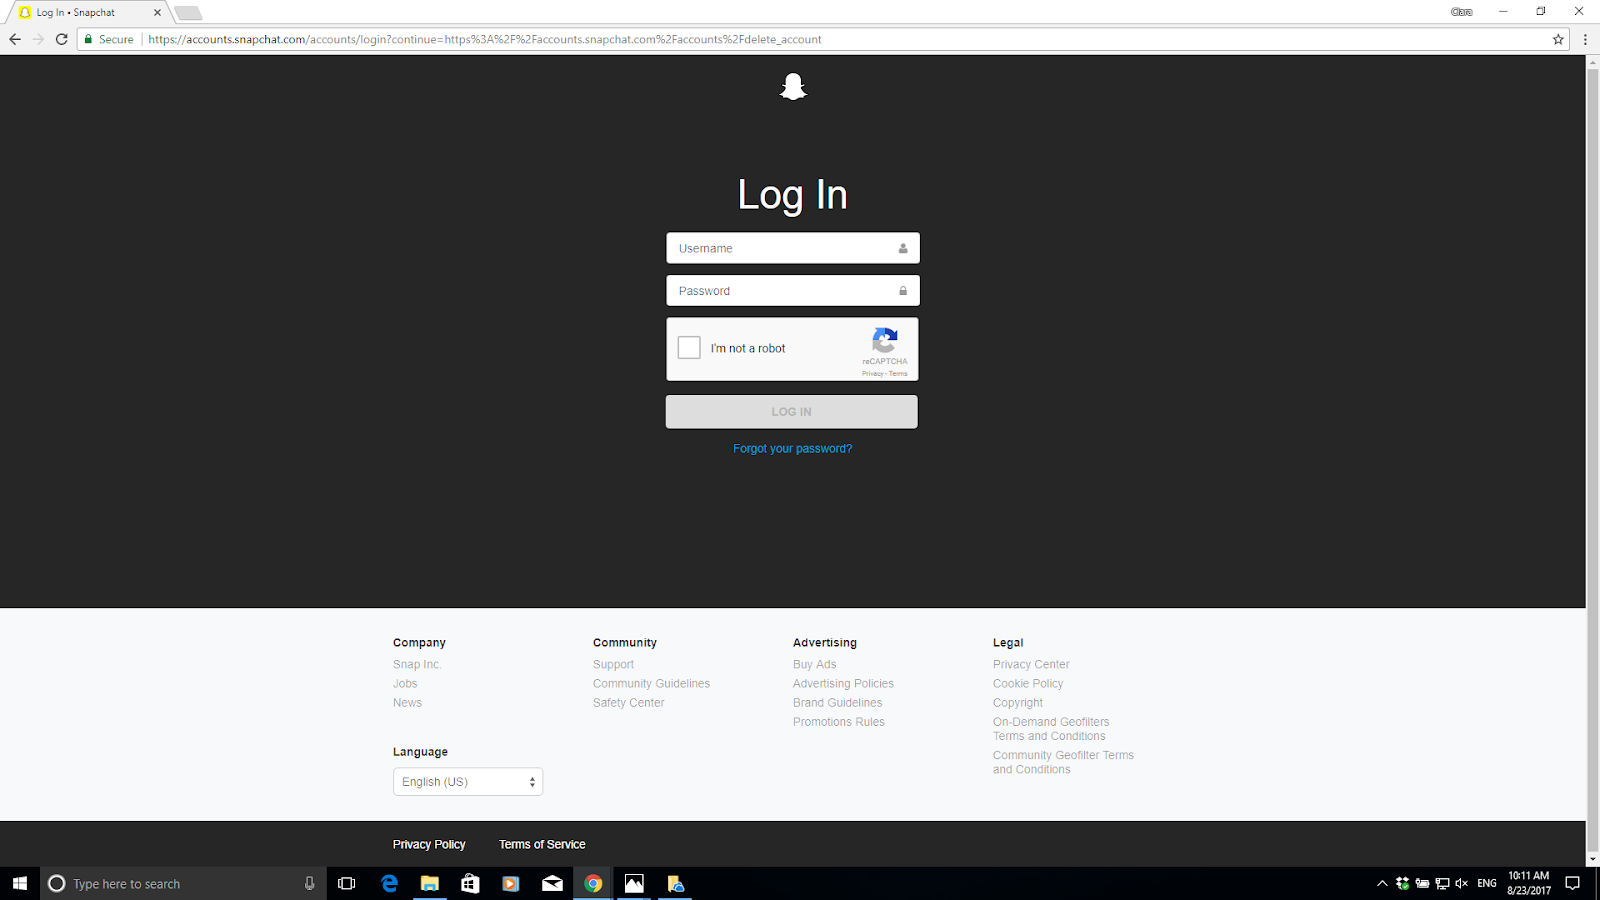Click the Buy Ads link

[814, 665]
